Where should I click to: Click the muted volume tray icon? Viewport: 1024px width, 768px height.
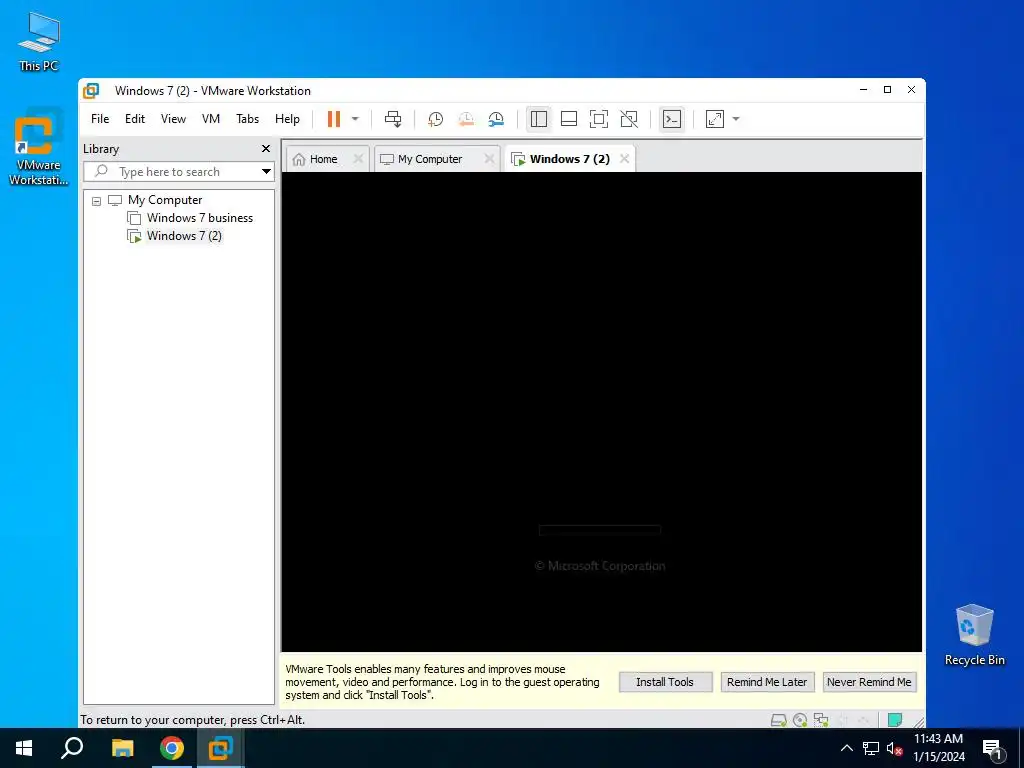(894, 749)
